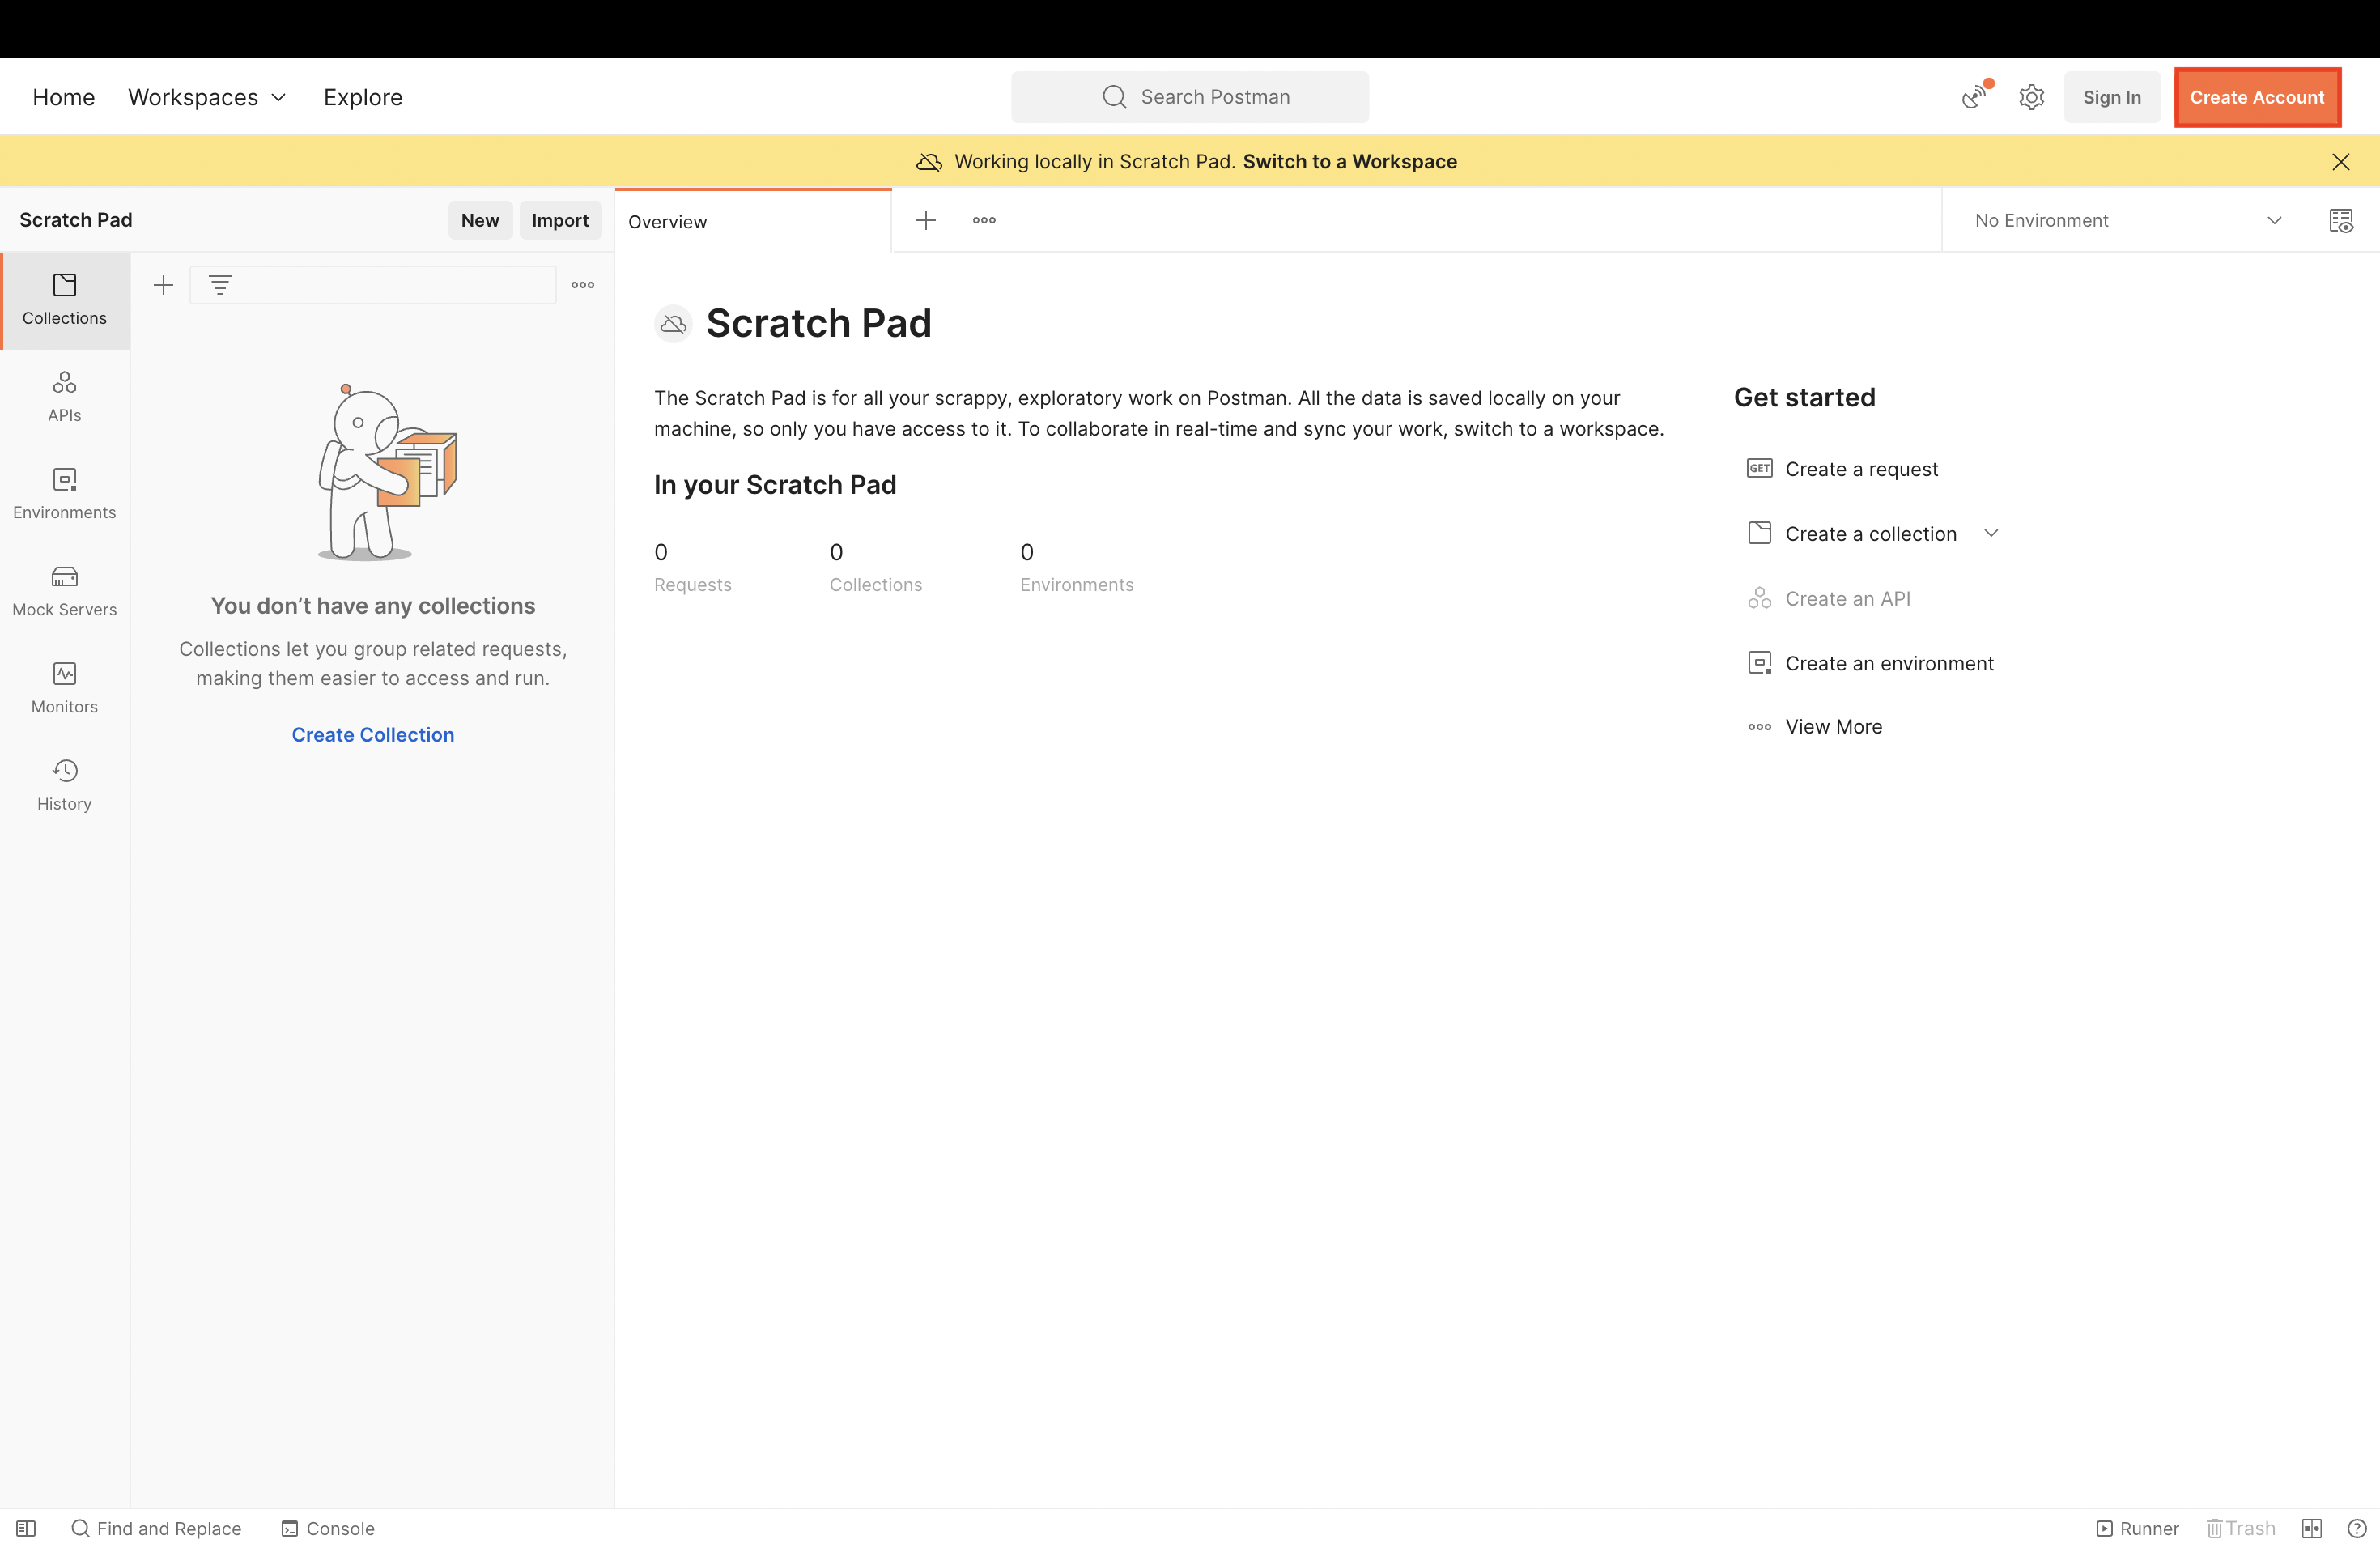The width and height of the screenshot is (2380, 1548).
Task: Toggle the sidebar from the status bar
Action: pyautogui.click(x=26, y=1528)
